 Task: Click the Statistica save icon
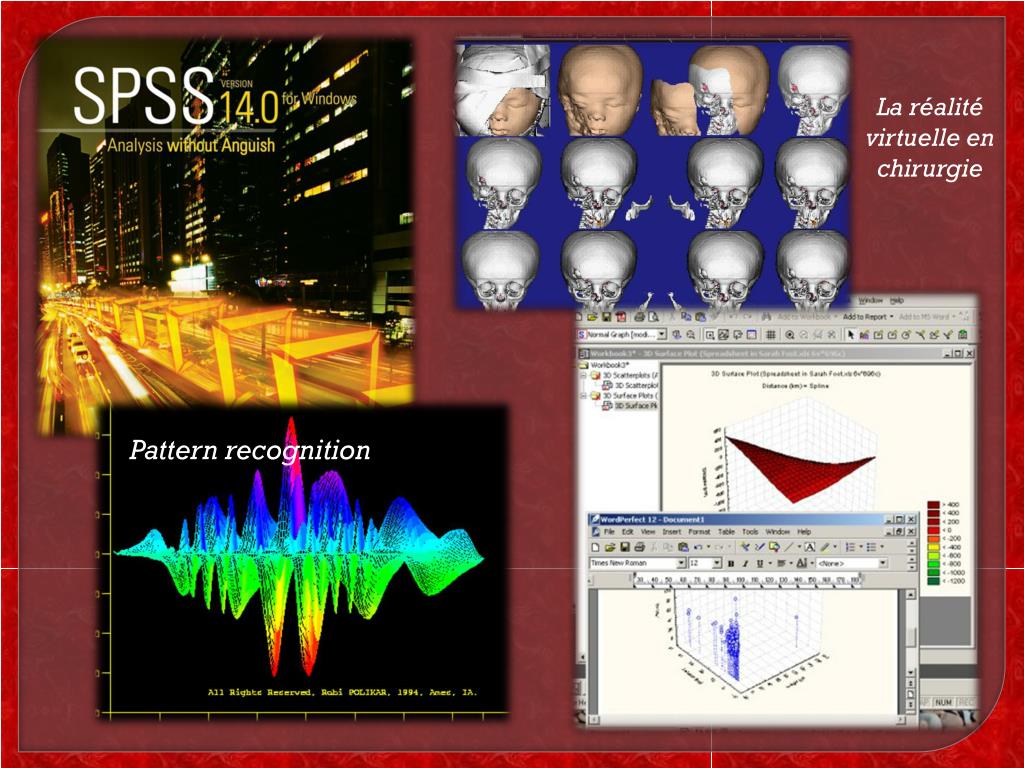(x=607, y=317)
